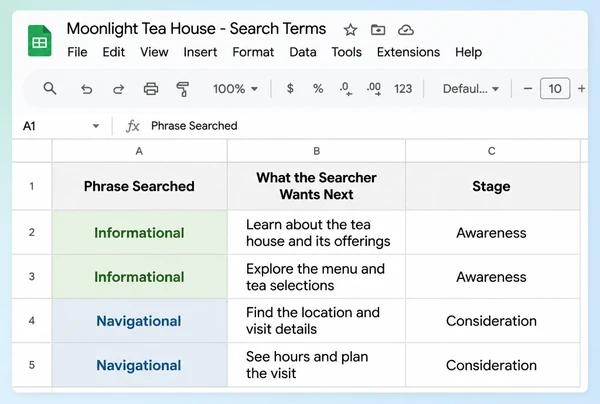Open the Format menu

[x=253, y=52]
